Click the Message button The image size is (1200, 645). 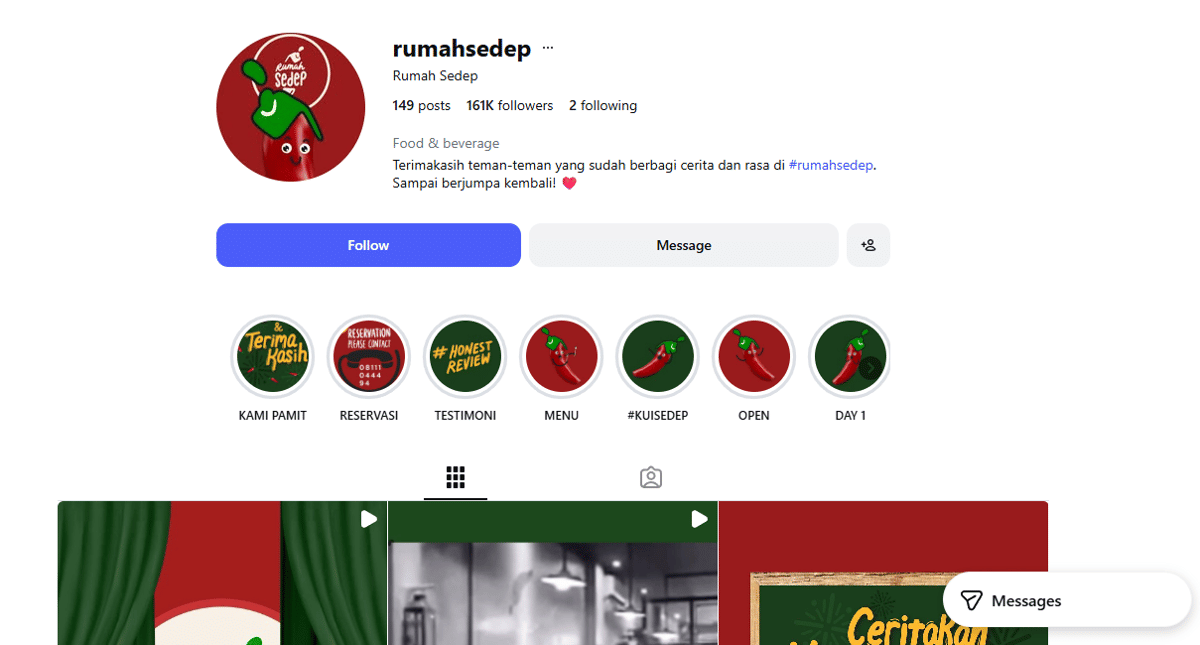click(x=684, y=245)
